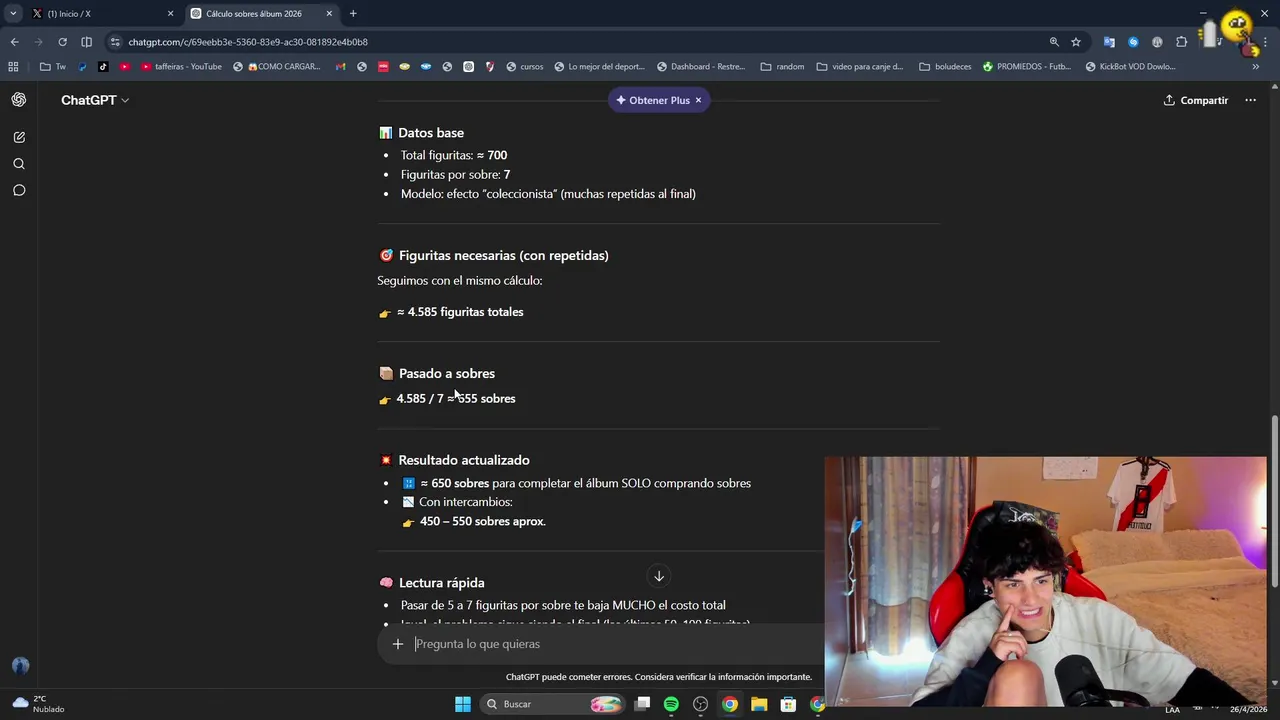View site information icon in address bar

[116, 42]
